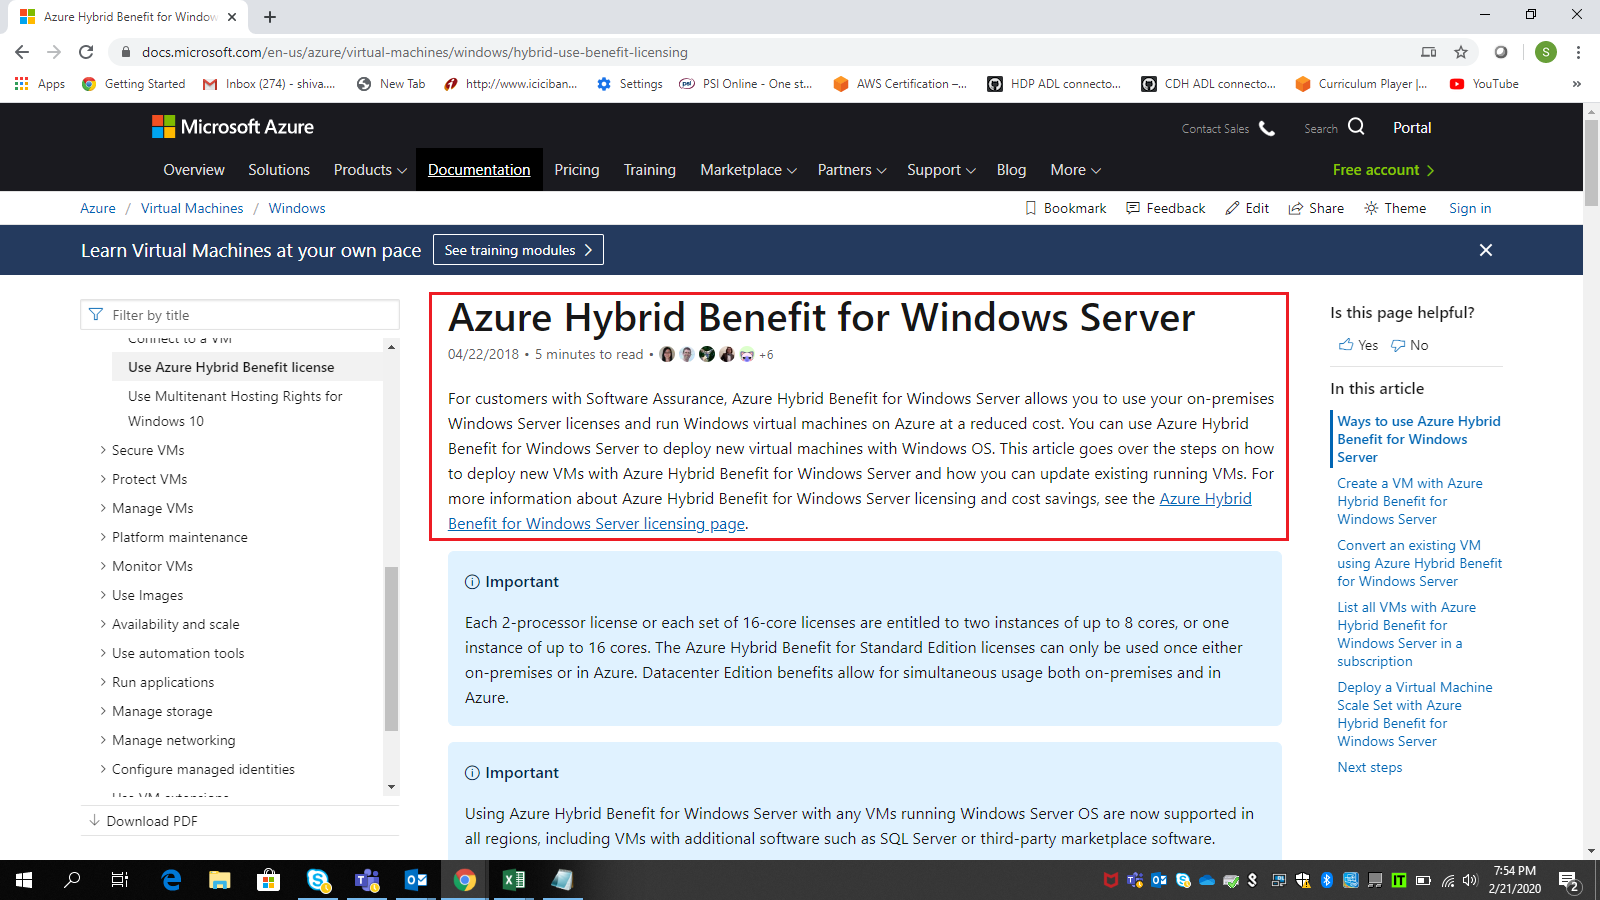Open Skype from the taskbar

pos(318,880)
